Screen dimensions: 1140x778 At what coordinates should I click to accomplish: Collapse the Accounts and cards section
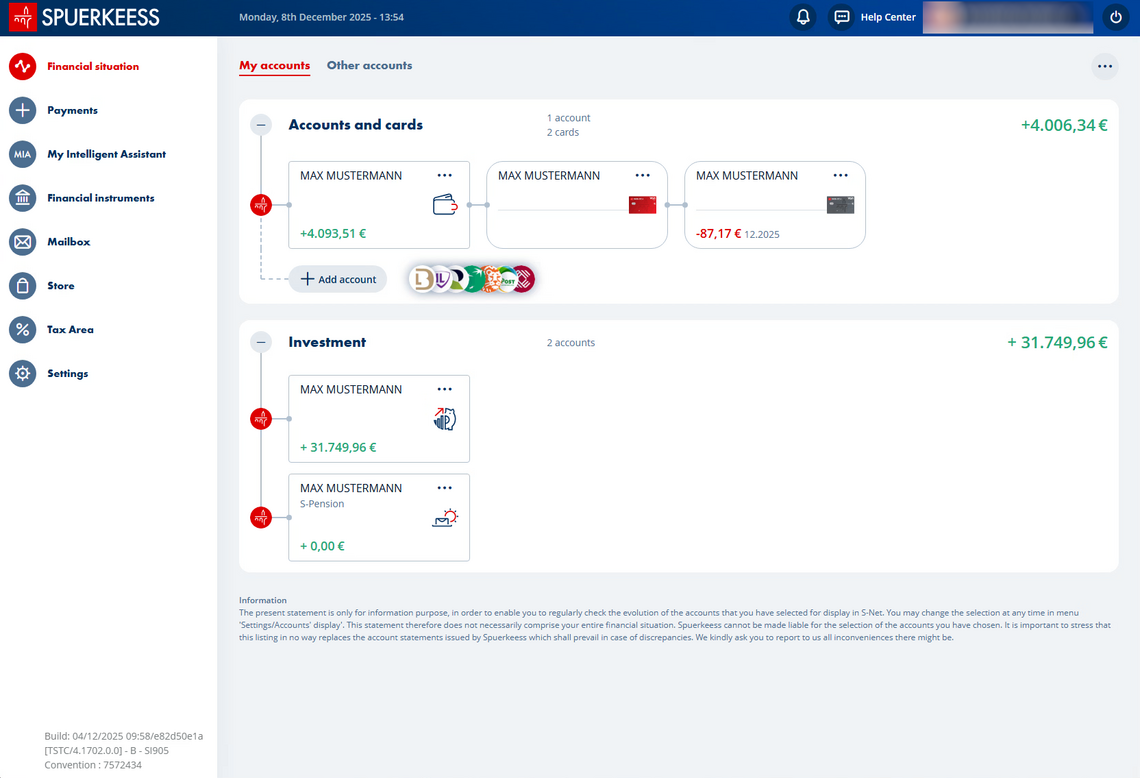(261, 125)
